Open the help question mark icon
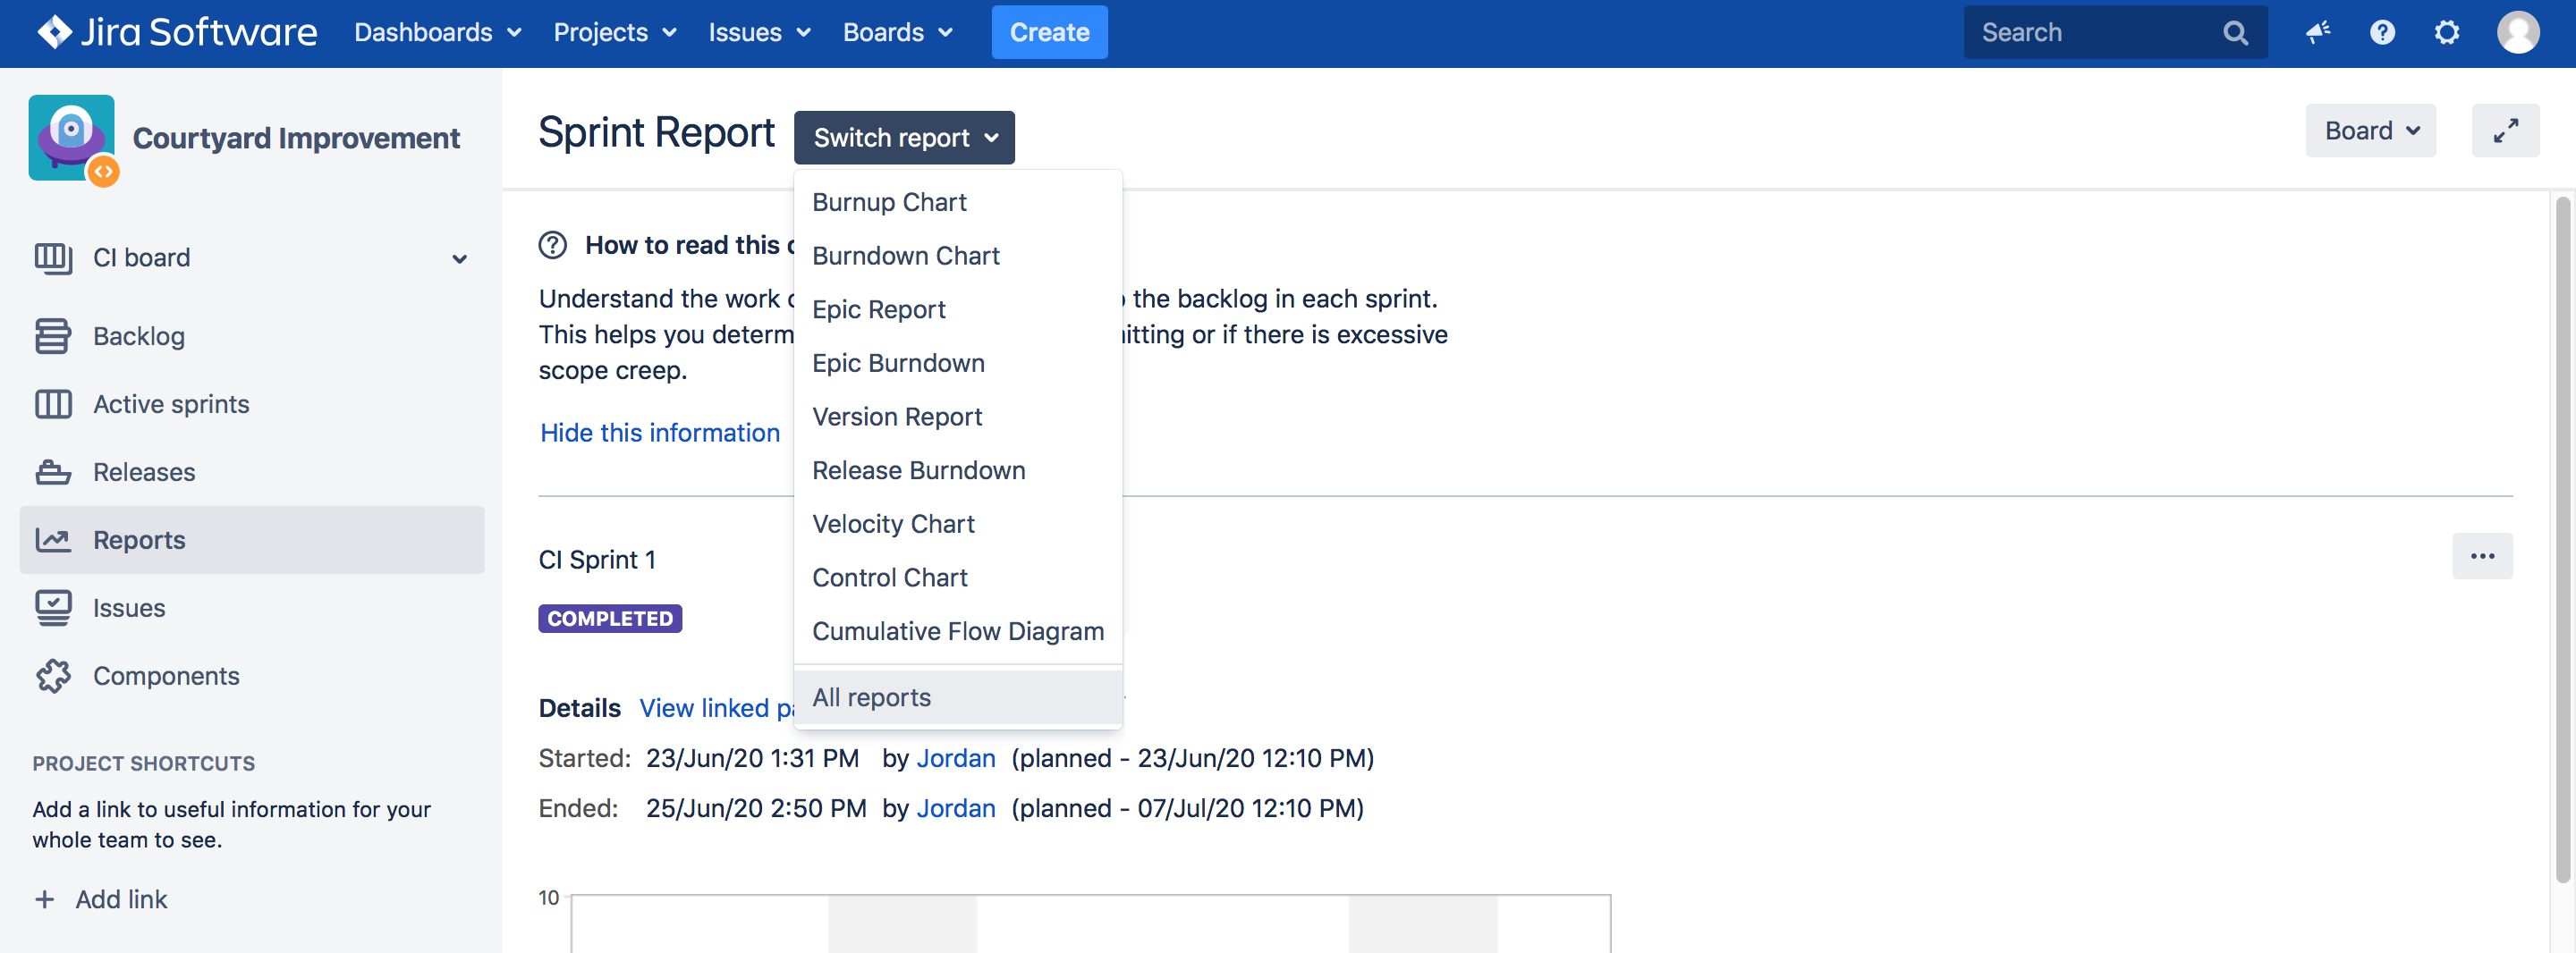Image resolution: width=2576 pixels, height=953 pixels. pos(2382,33)
